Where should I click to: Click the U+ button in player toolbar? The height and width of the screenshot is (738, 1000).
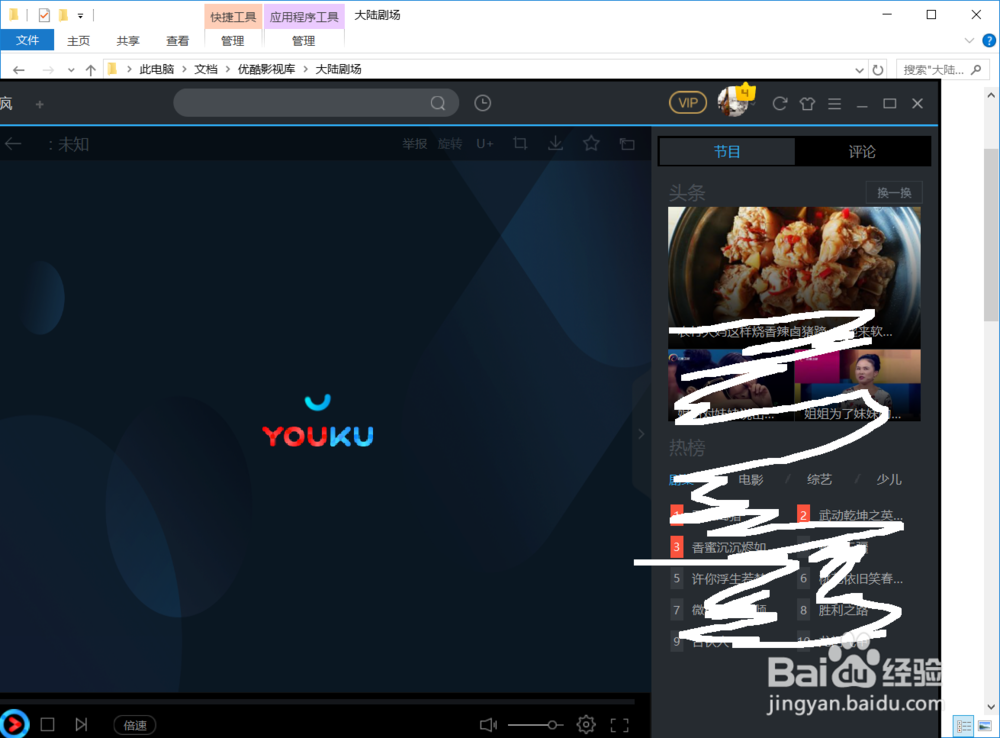pos(485,144)
